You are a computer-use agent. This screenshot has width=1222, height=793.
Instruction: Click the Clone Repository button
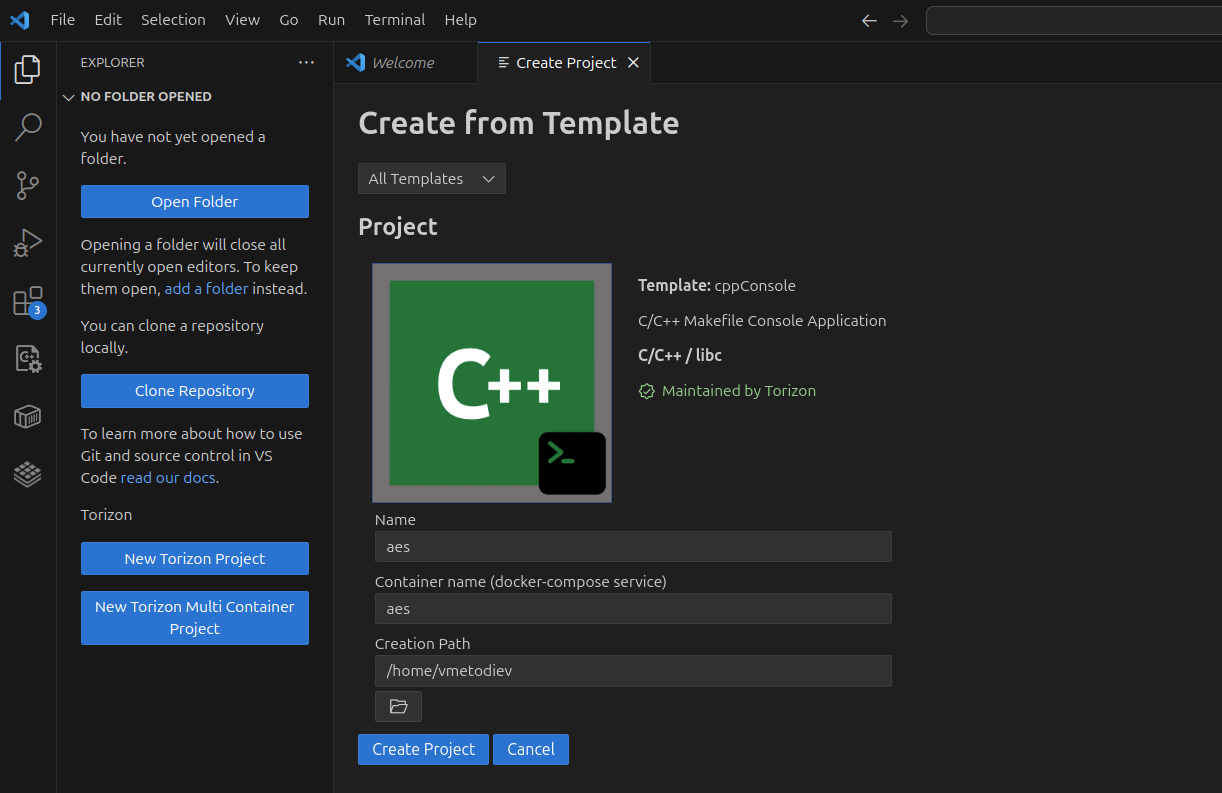coord(195,391)
